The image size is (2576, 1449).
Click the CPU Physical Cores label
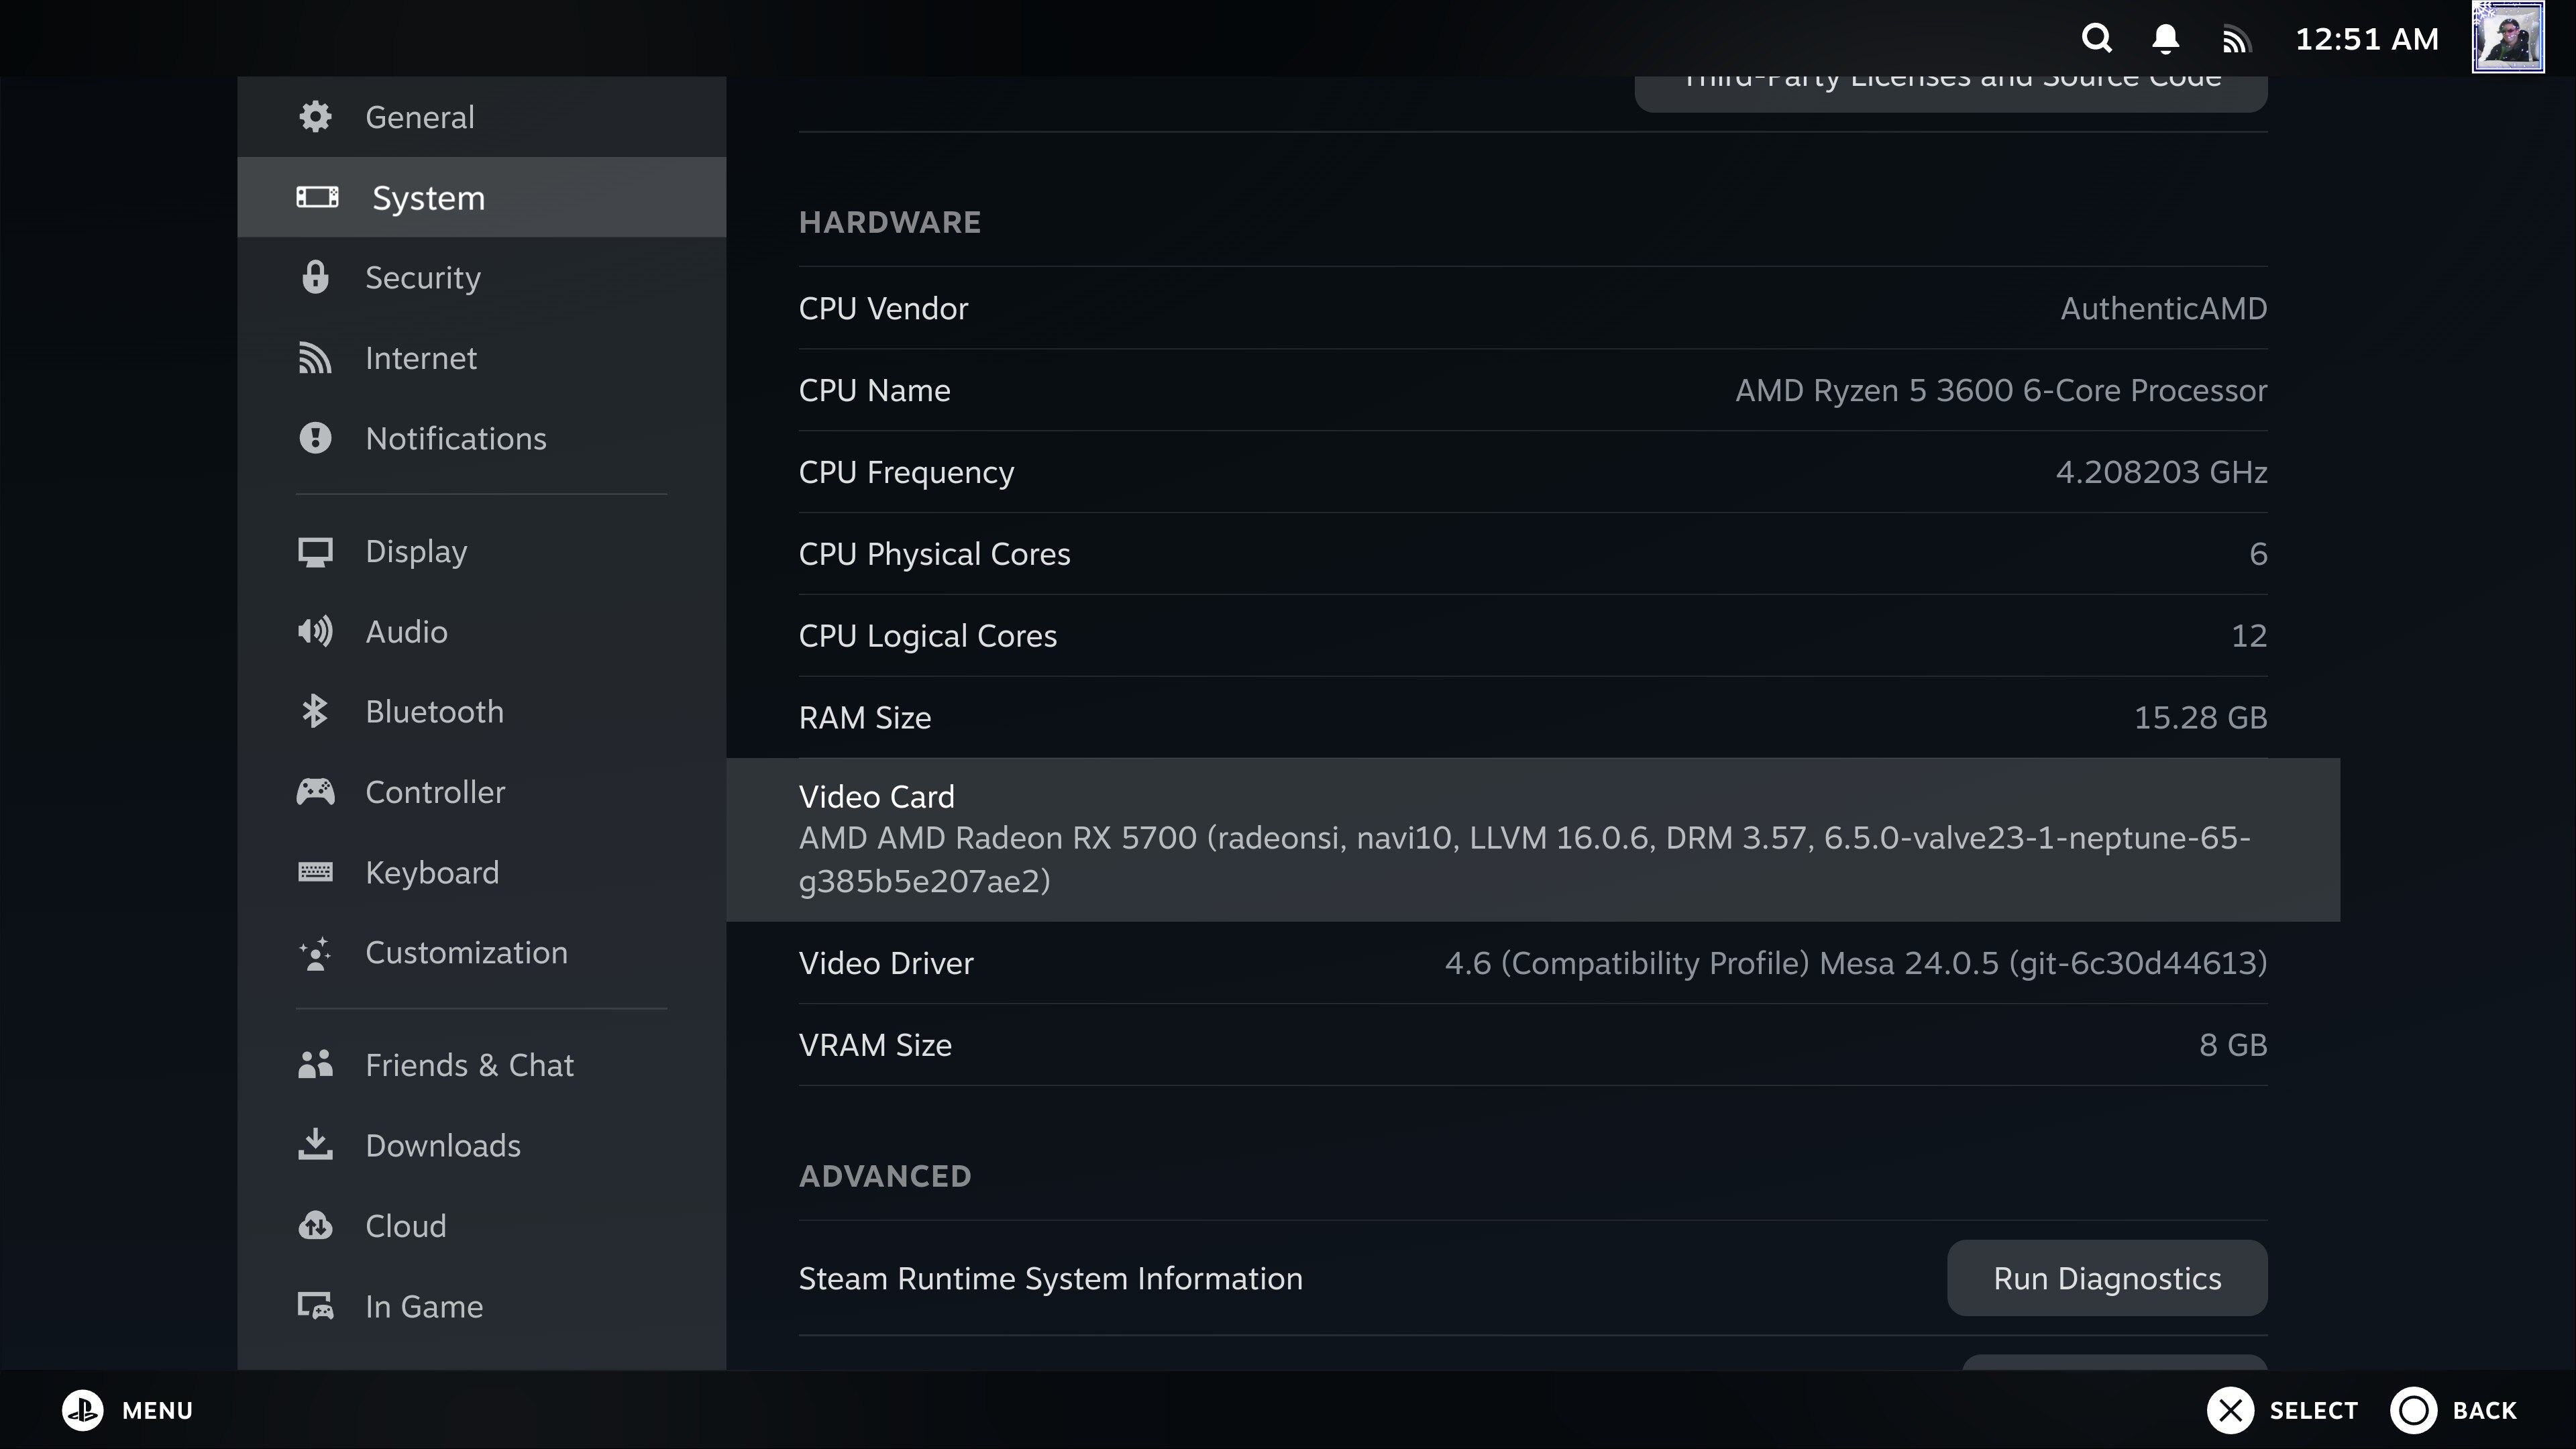934,554
